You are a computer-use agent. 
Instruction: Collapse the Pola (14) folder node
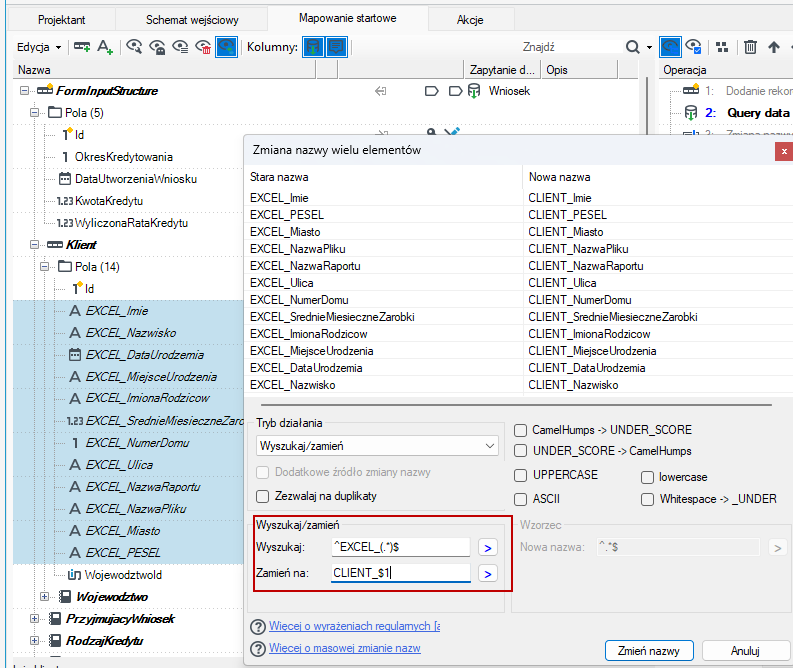click(45, 266)
